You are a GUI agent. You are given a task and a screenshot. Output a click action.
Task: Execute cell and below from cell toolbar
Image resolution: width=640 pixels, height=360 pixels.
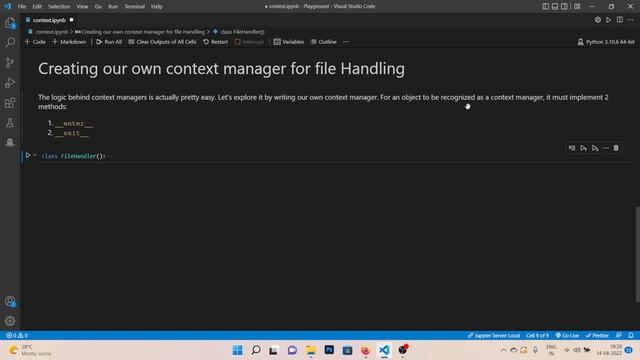coord(595,148)
